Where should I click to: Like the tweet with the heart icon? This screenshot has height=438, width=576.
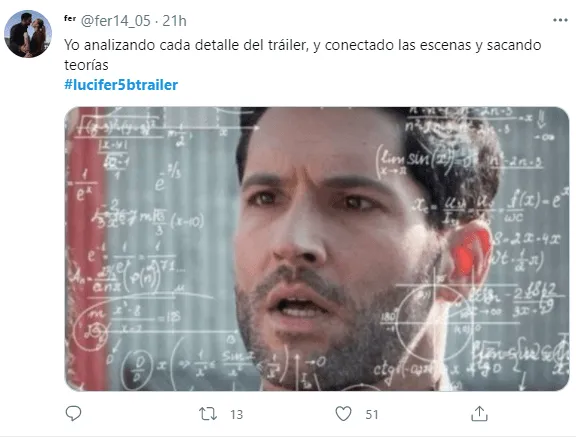coord(343,414)
